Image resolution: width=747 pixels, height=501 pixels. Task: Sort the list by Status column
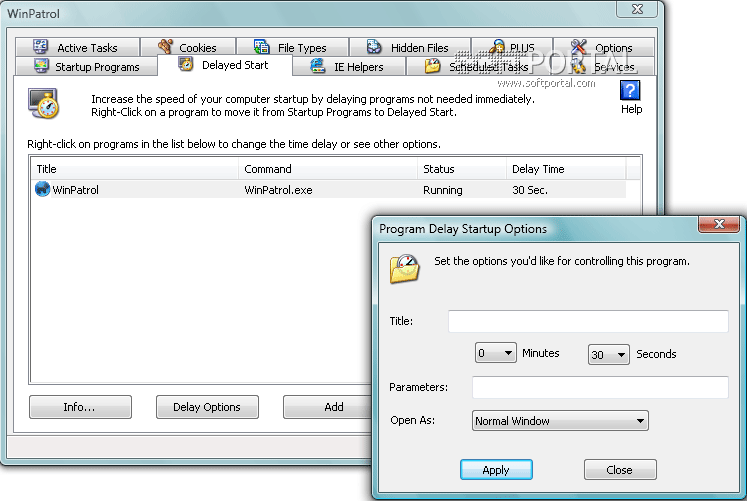pos(462,169)
